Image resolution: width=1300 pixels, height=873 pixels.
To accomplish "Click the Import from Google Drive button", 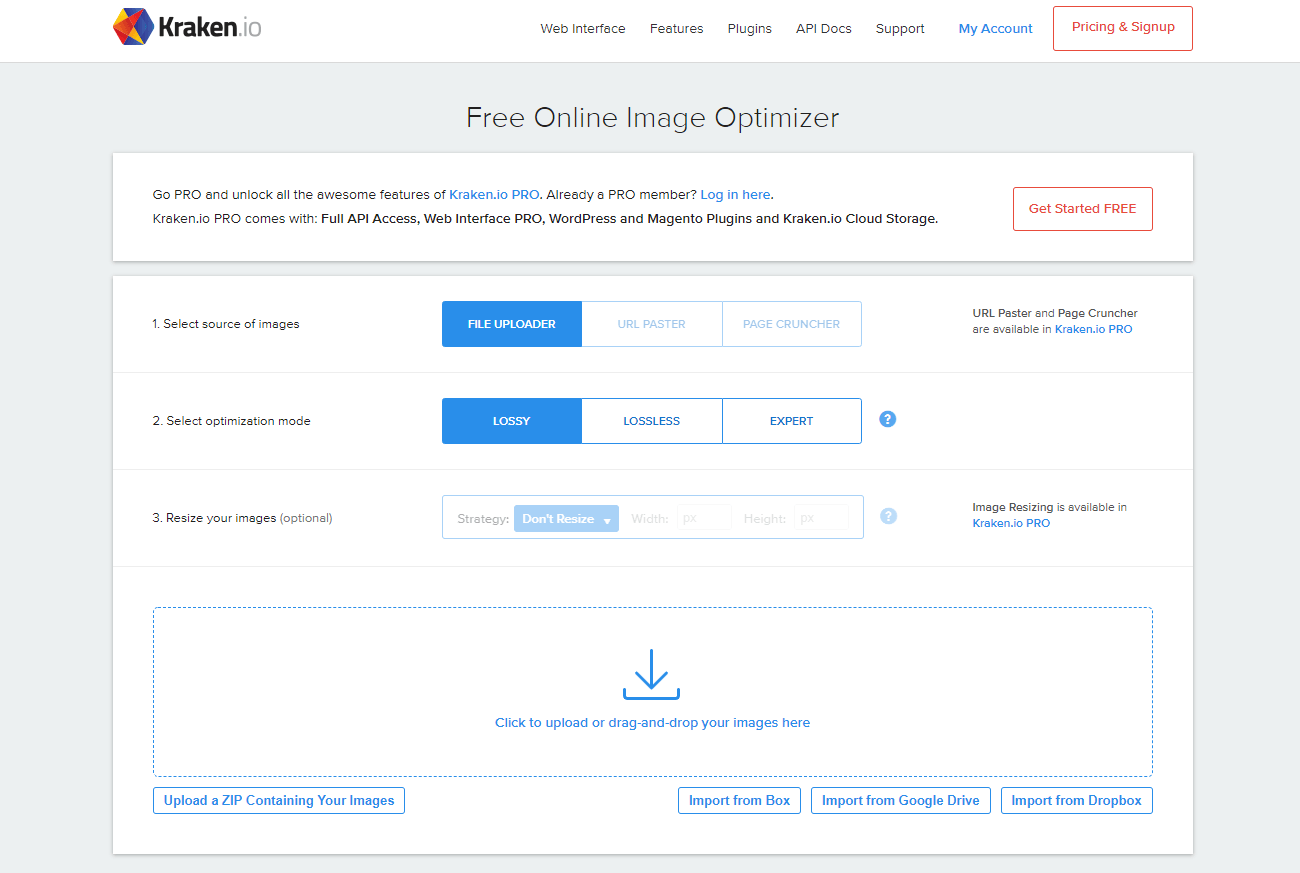I will [x=901, y=800].
